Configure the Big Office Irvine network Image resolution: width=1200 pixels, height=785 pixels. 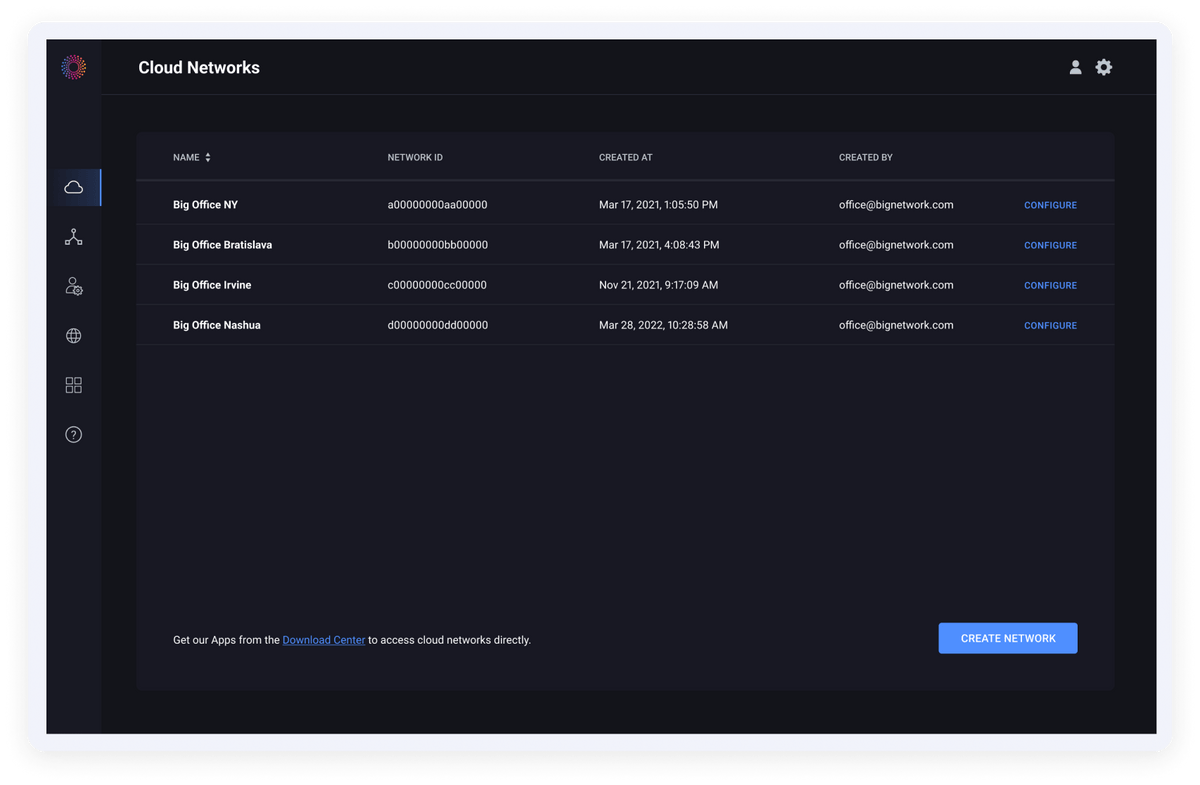pyautogui.click(x=1050, y=285)
